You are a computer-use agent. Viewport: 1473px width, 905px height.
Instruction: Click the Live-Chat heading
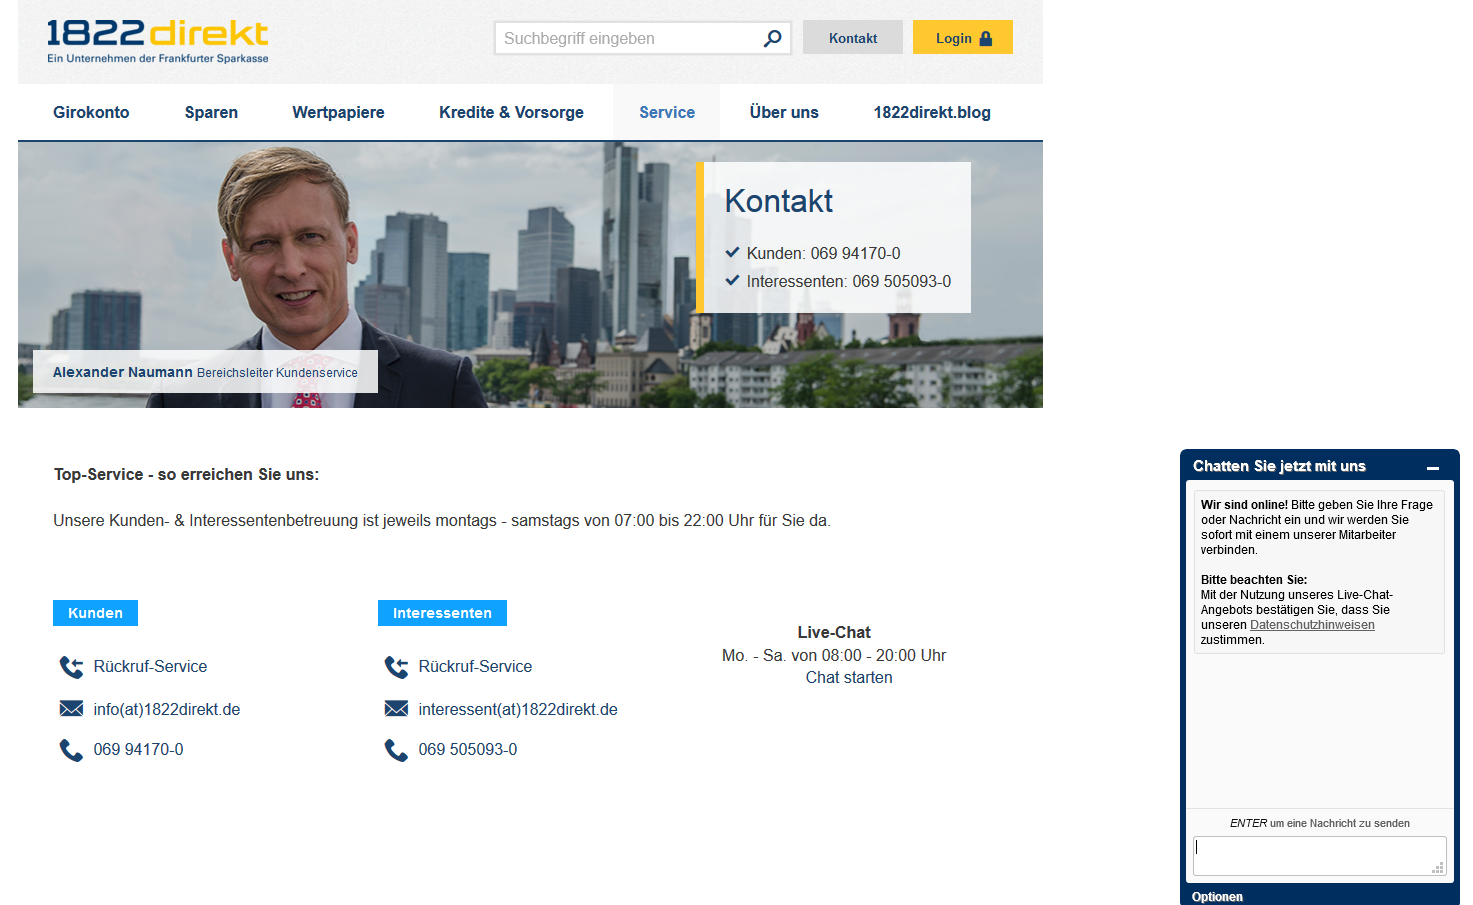834,633
